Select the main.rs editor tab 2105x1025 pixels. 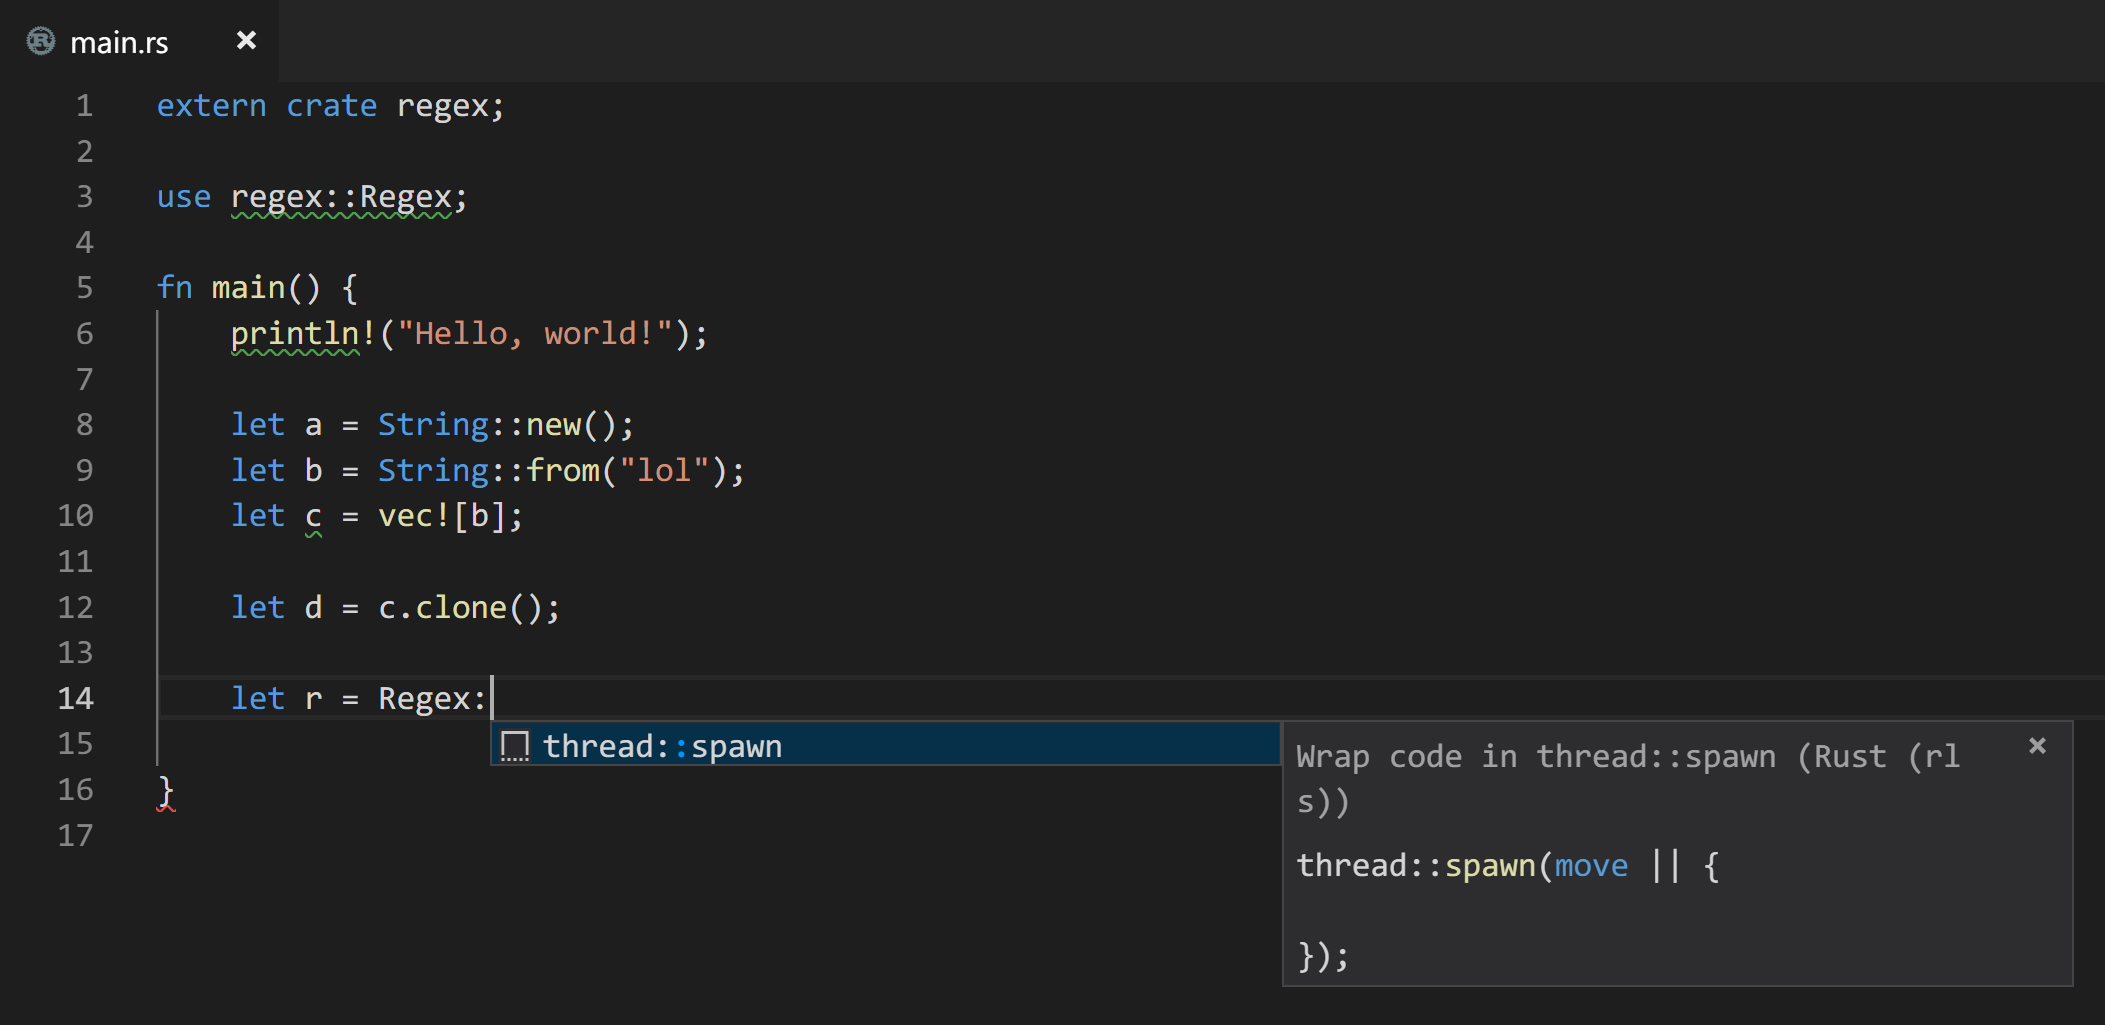click(139, 41)
